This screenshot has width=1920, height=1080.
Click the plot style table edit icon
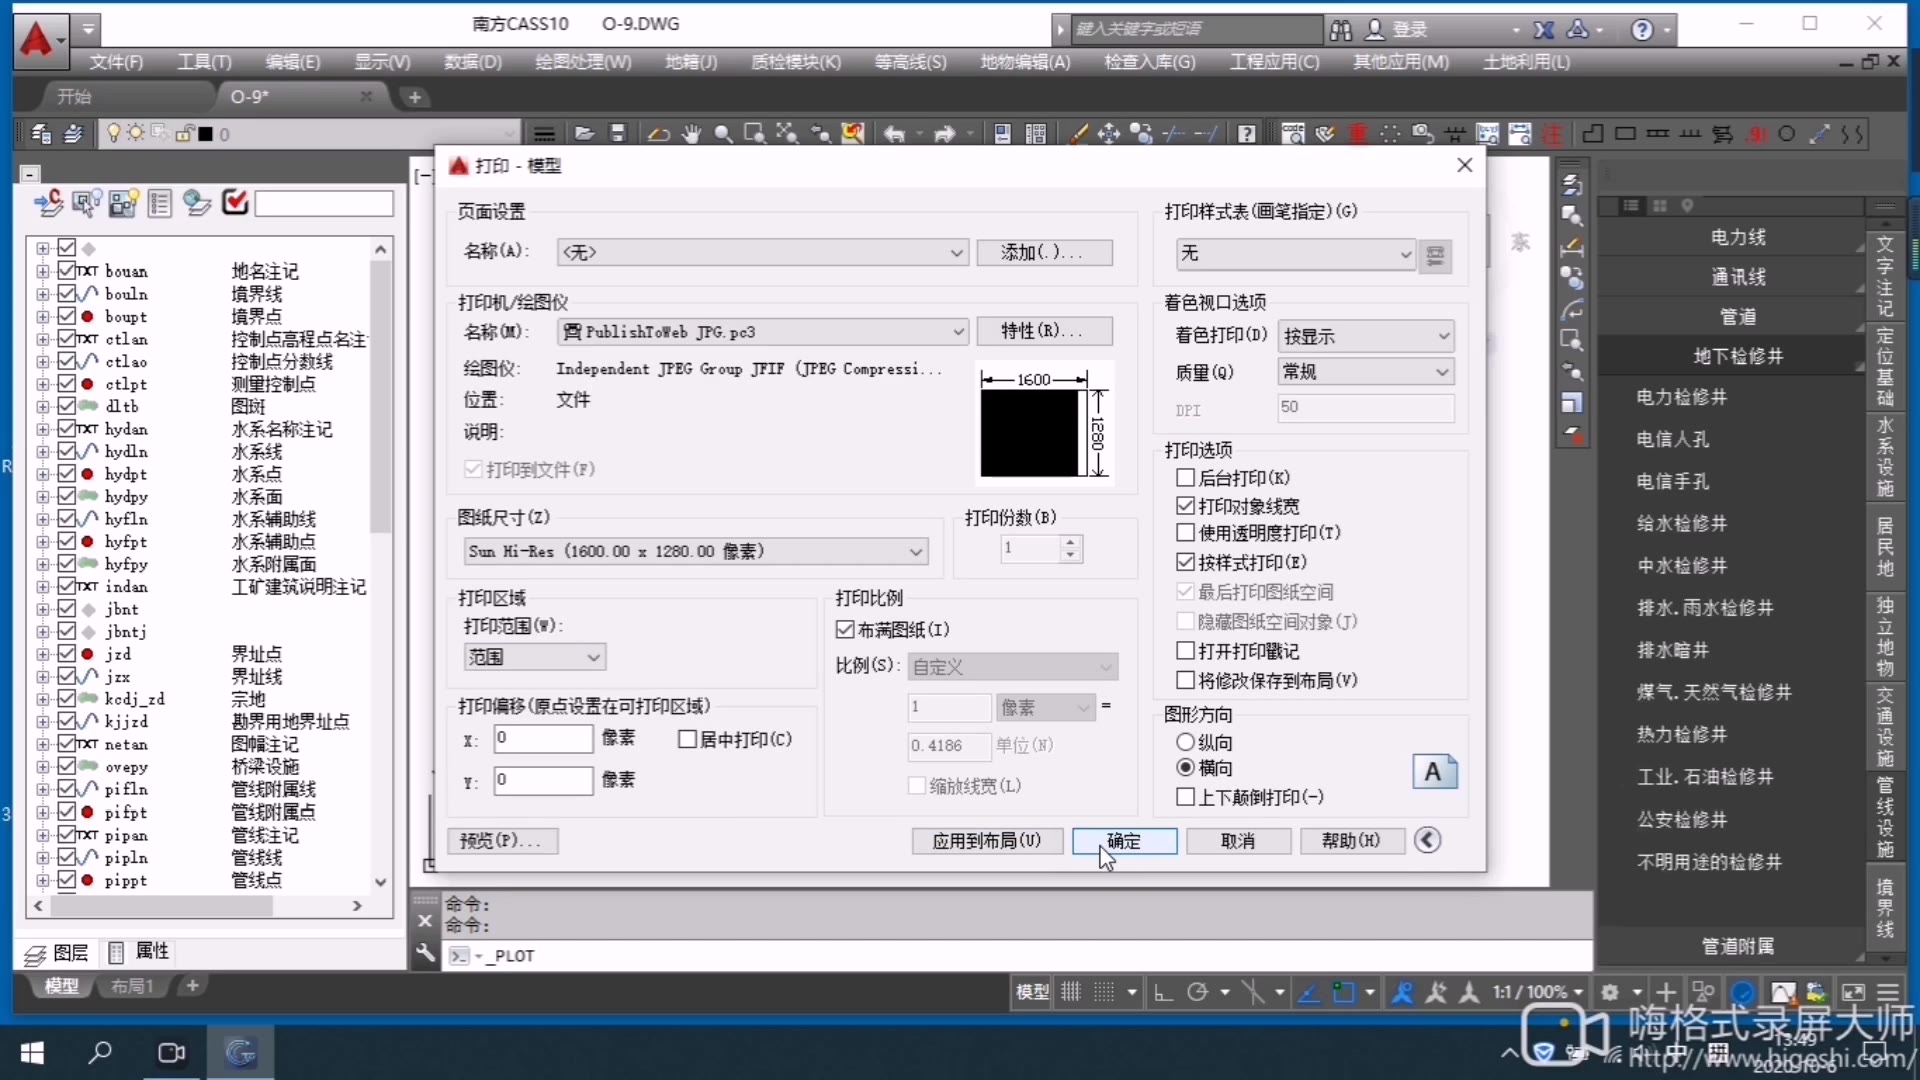pos(1435,255)
